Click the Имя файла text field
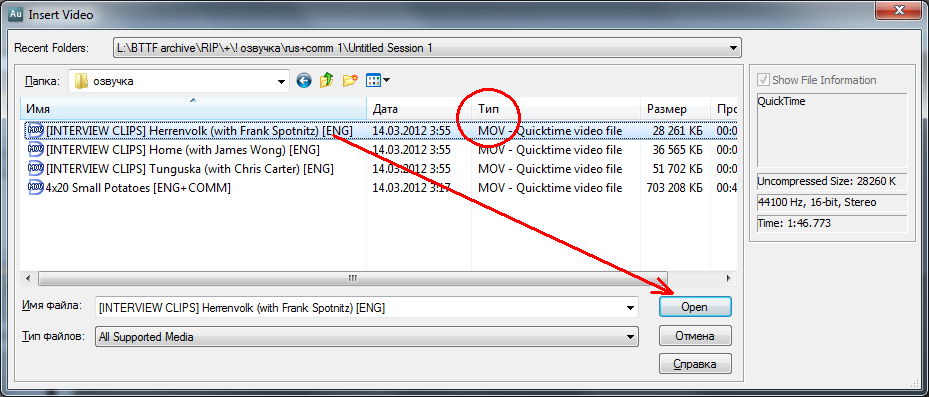Screen dimensions: 929x397 click(359, 308)
